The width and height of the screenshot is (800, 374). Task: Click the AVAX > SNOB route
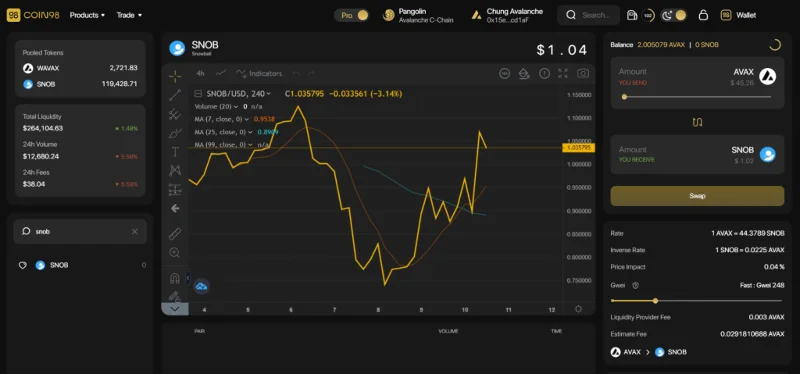(x=648, y=352)
